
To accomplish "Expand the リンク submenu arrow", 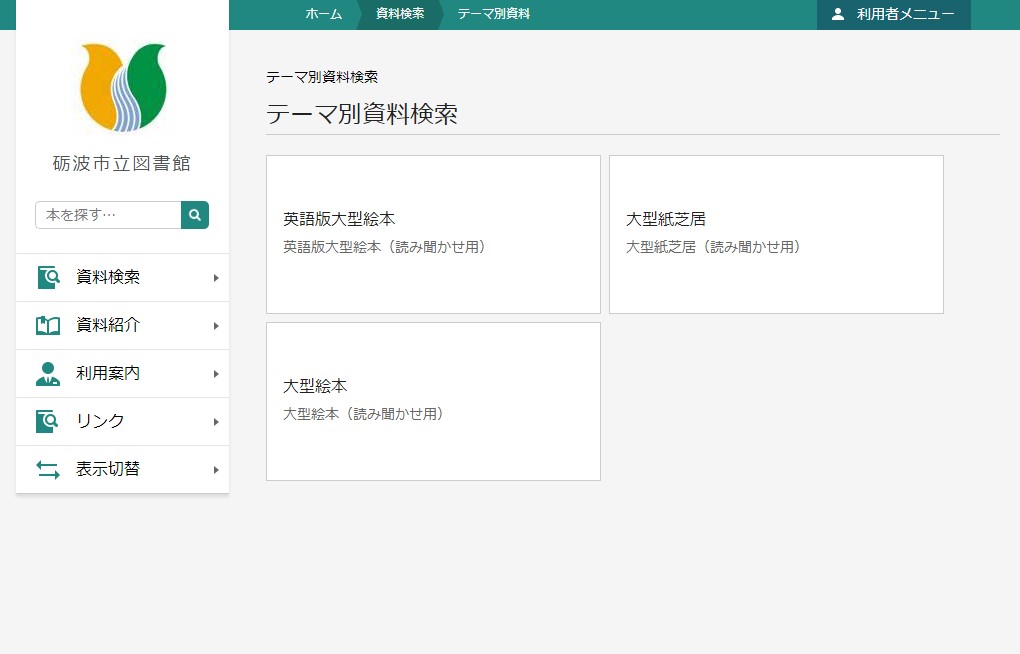I will coord(216,422).
